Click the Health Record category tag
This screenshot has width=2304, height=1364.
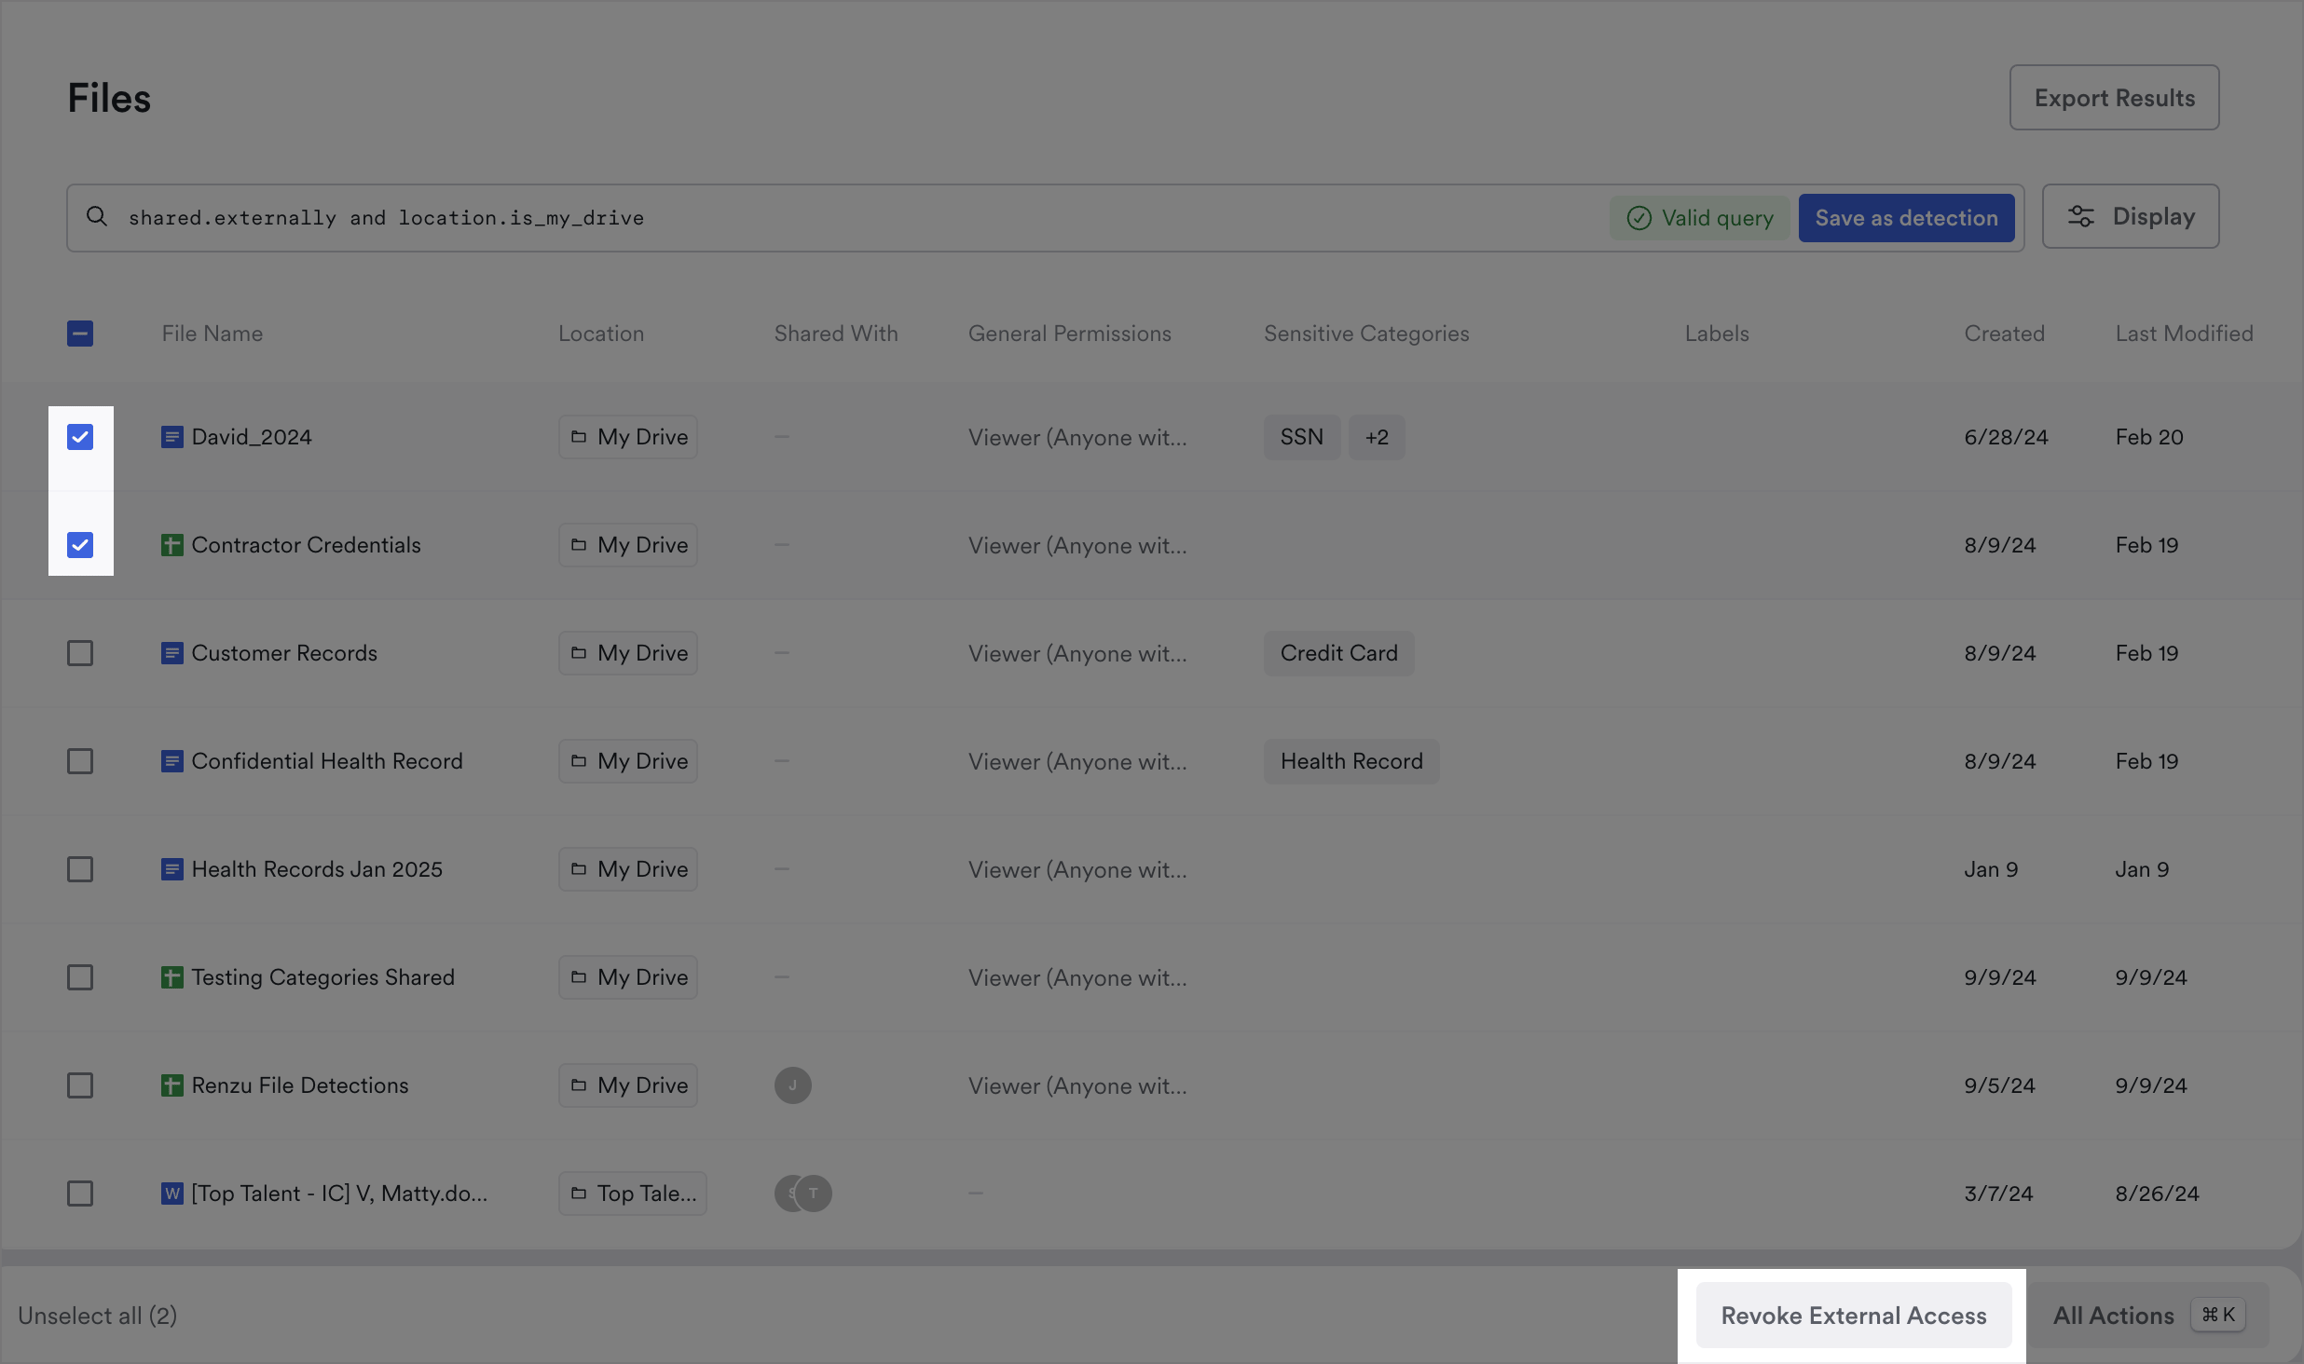[1351, 761]
